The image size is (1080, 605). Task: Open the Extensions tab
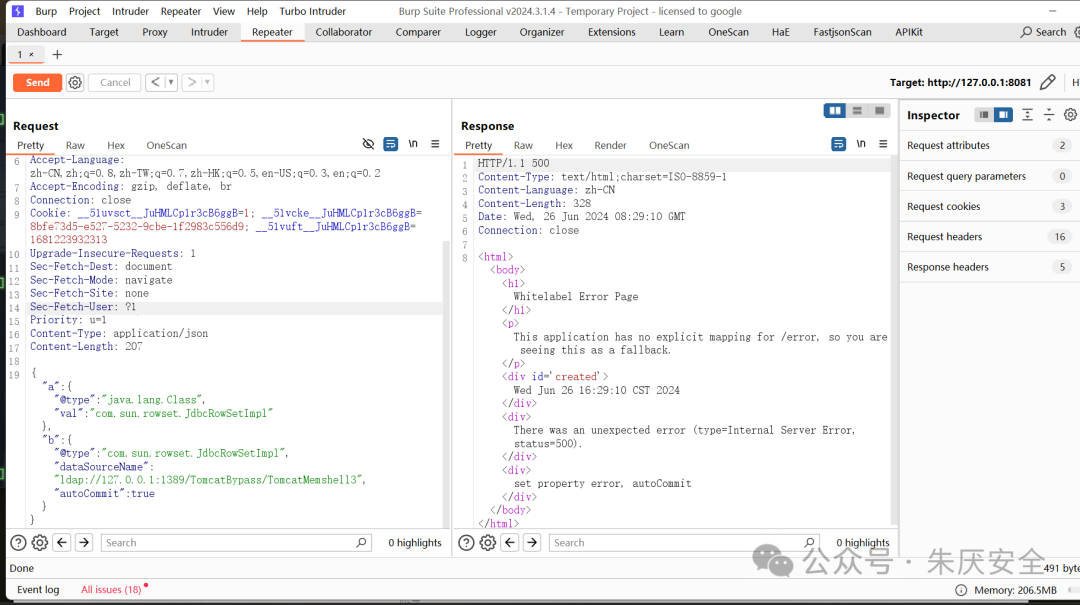click(612, 32)
